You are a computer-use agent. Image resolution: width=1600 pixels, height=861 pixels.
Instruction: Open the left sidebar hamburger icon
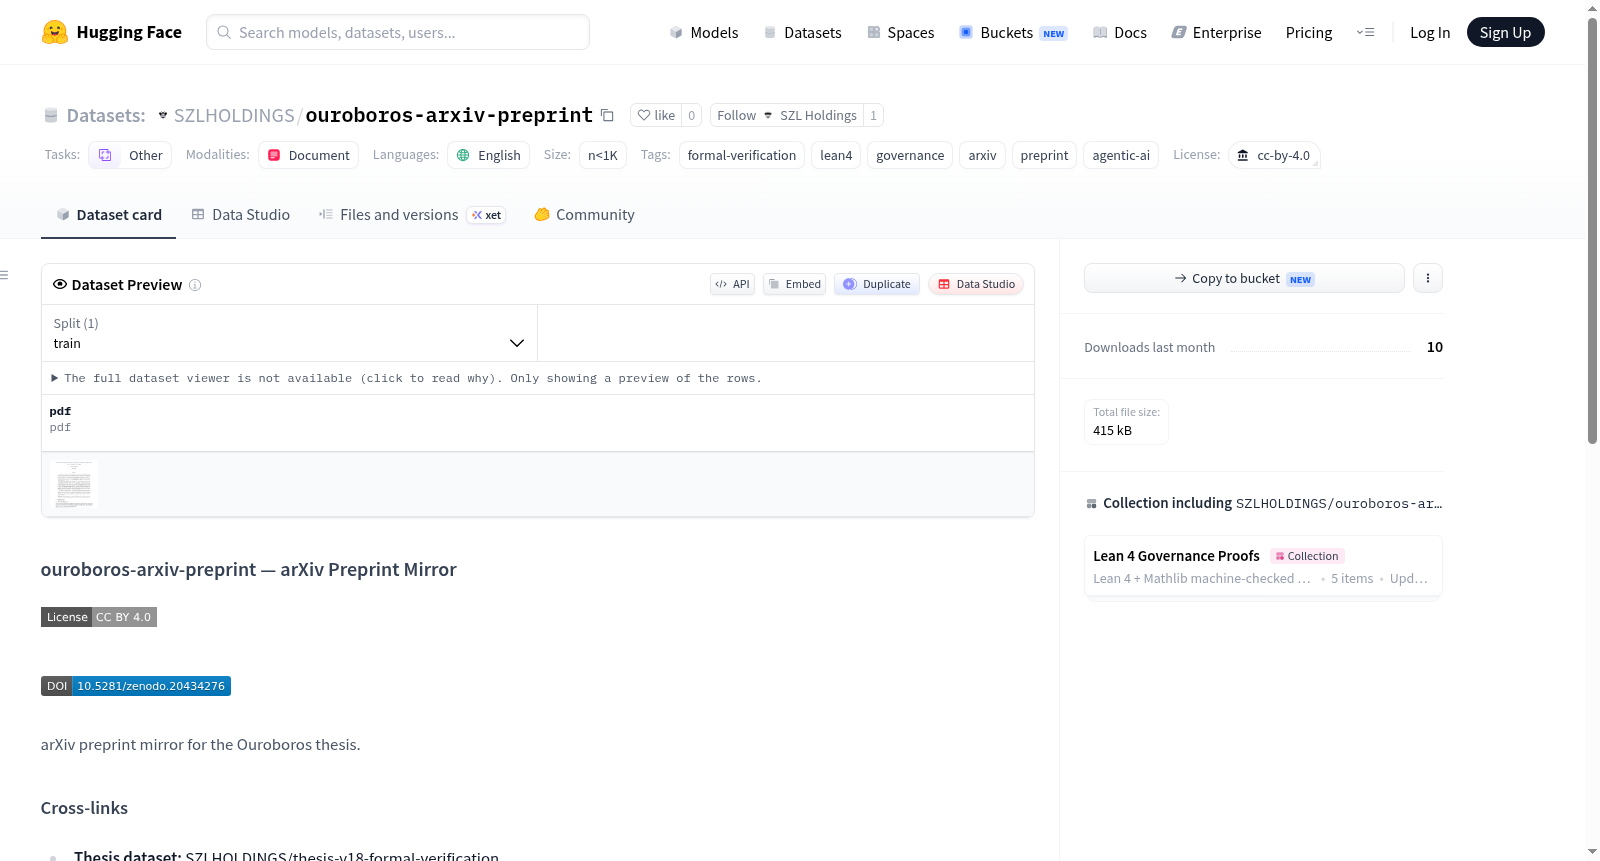click(4, 275)
